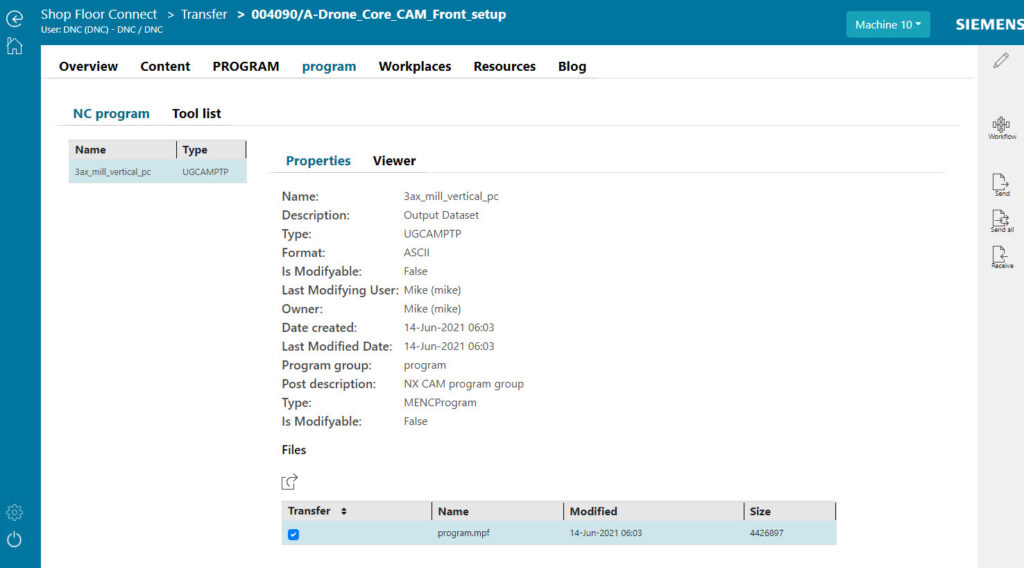The height and width of the screenshot is (568, 1024).
Task: Click the Program group value program
Action: click(424, 365)
